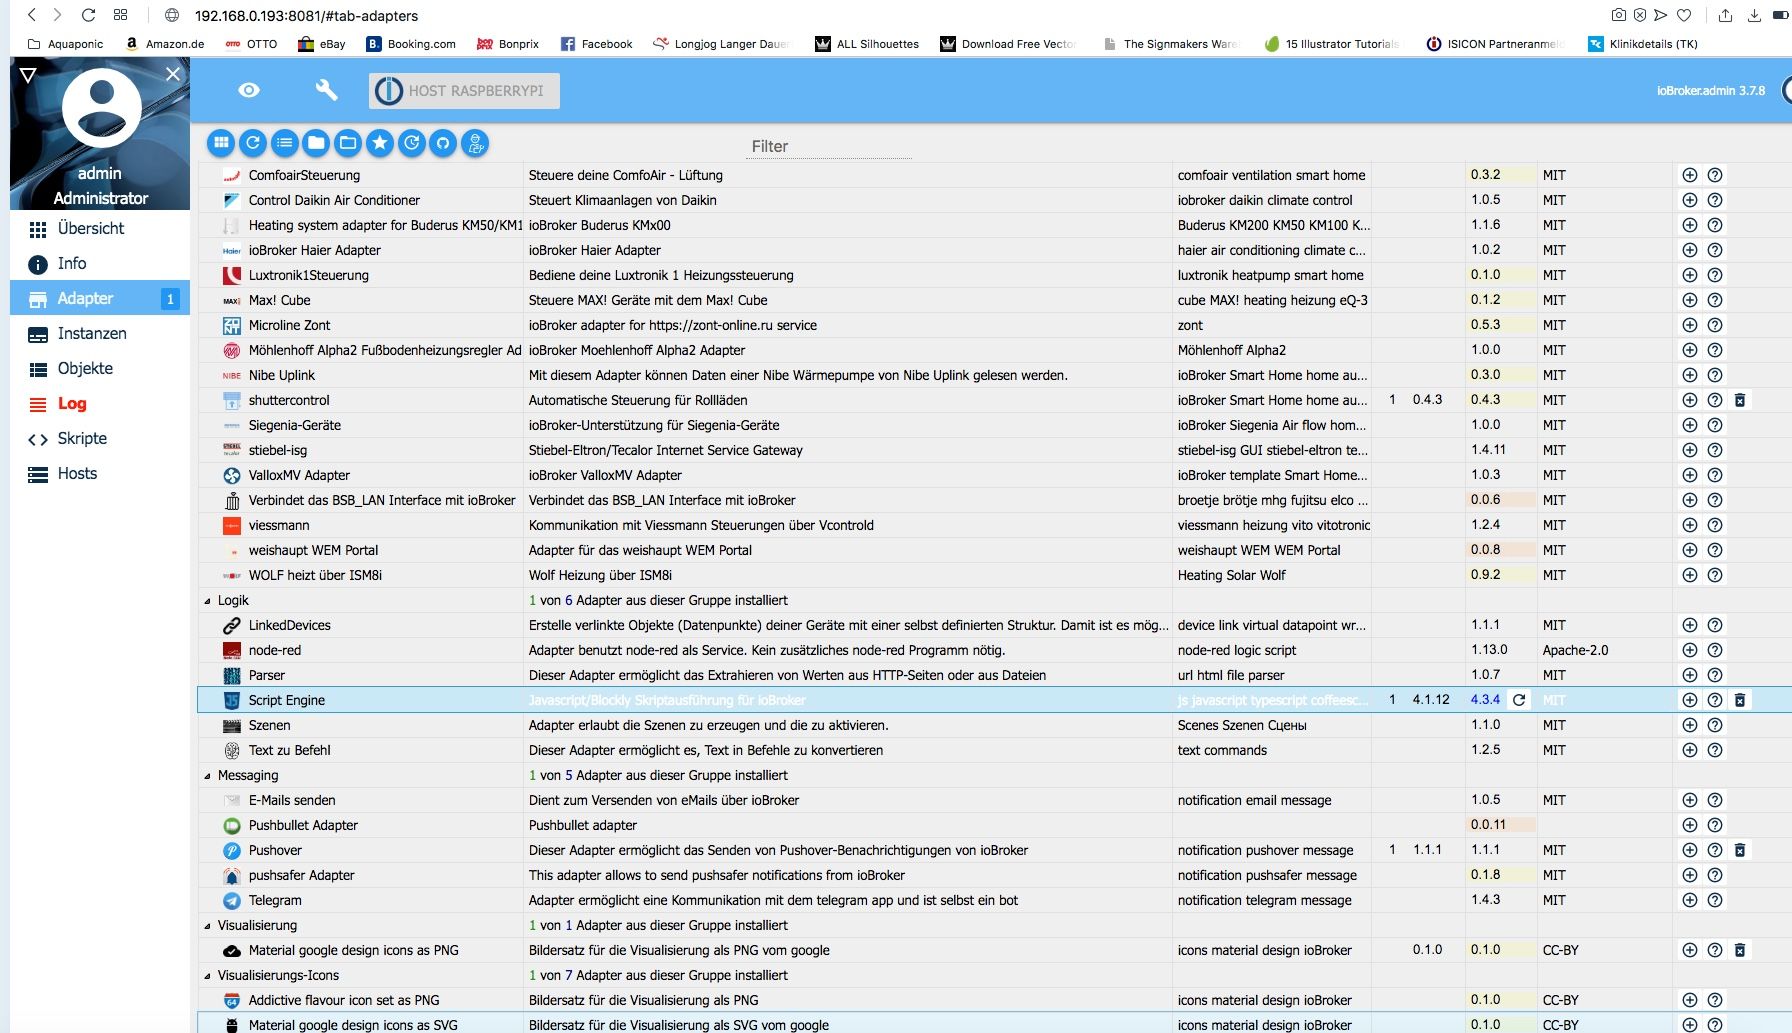Open the Log tab in the sidebar
Viewport: 1792px width, 1033px height.
click(x=100, y=404)
